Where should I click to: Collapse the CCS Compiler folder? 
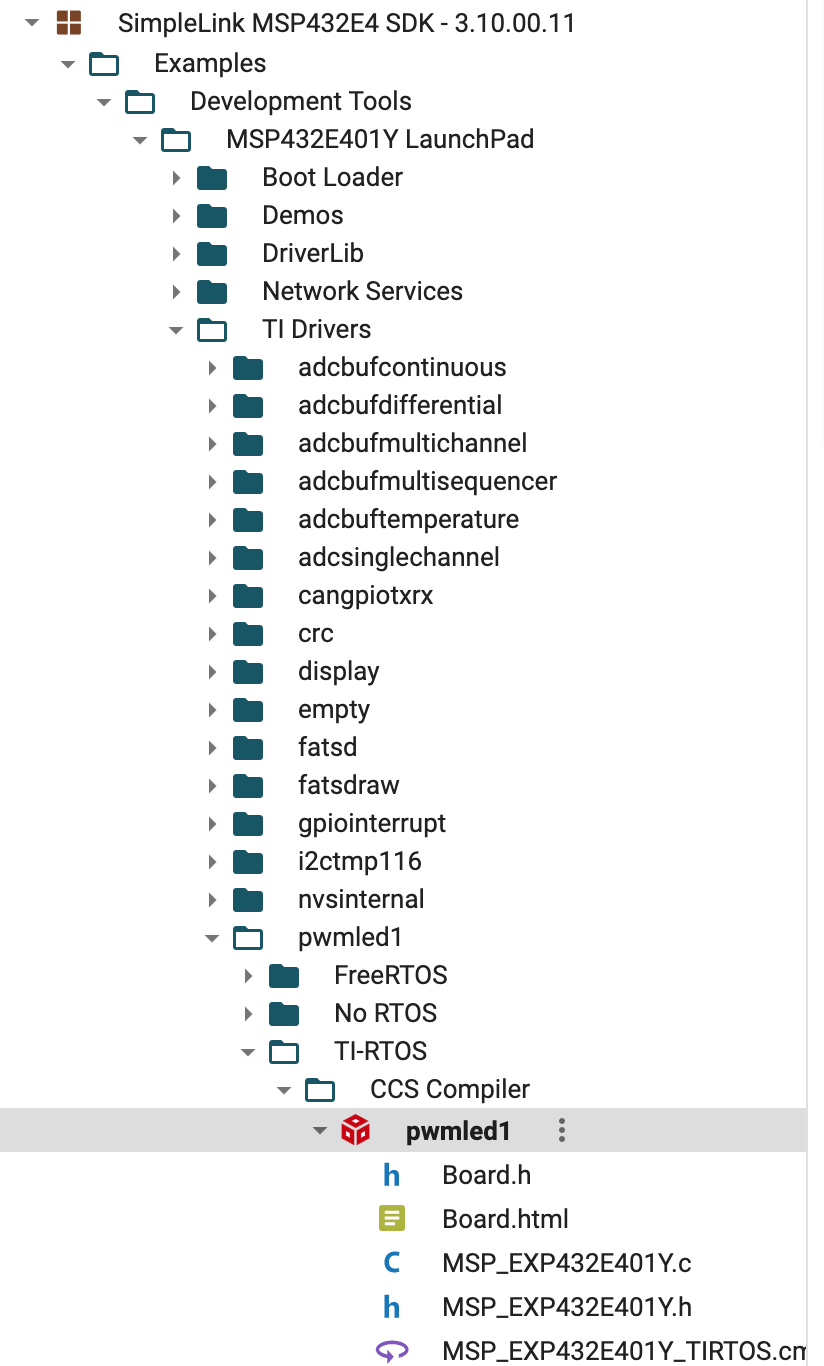pyautogui.click(x=284, y=1090)
